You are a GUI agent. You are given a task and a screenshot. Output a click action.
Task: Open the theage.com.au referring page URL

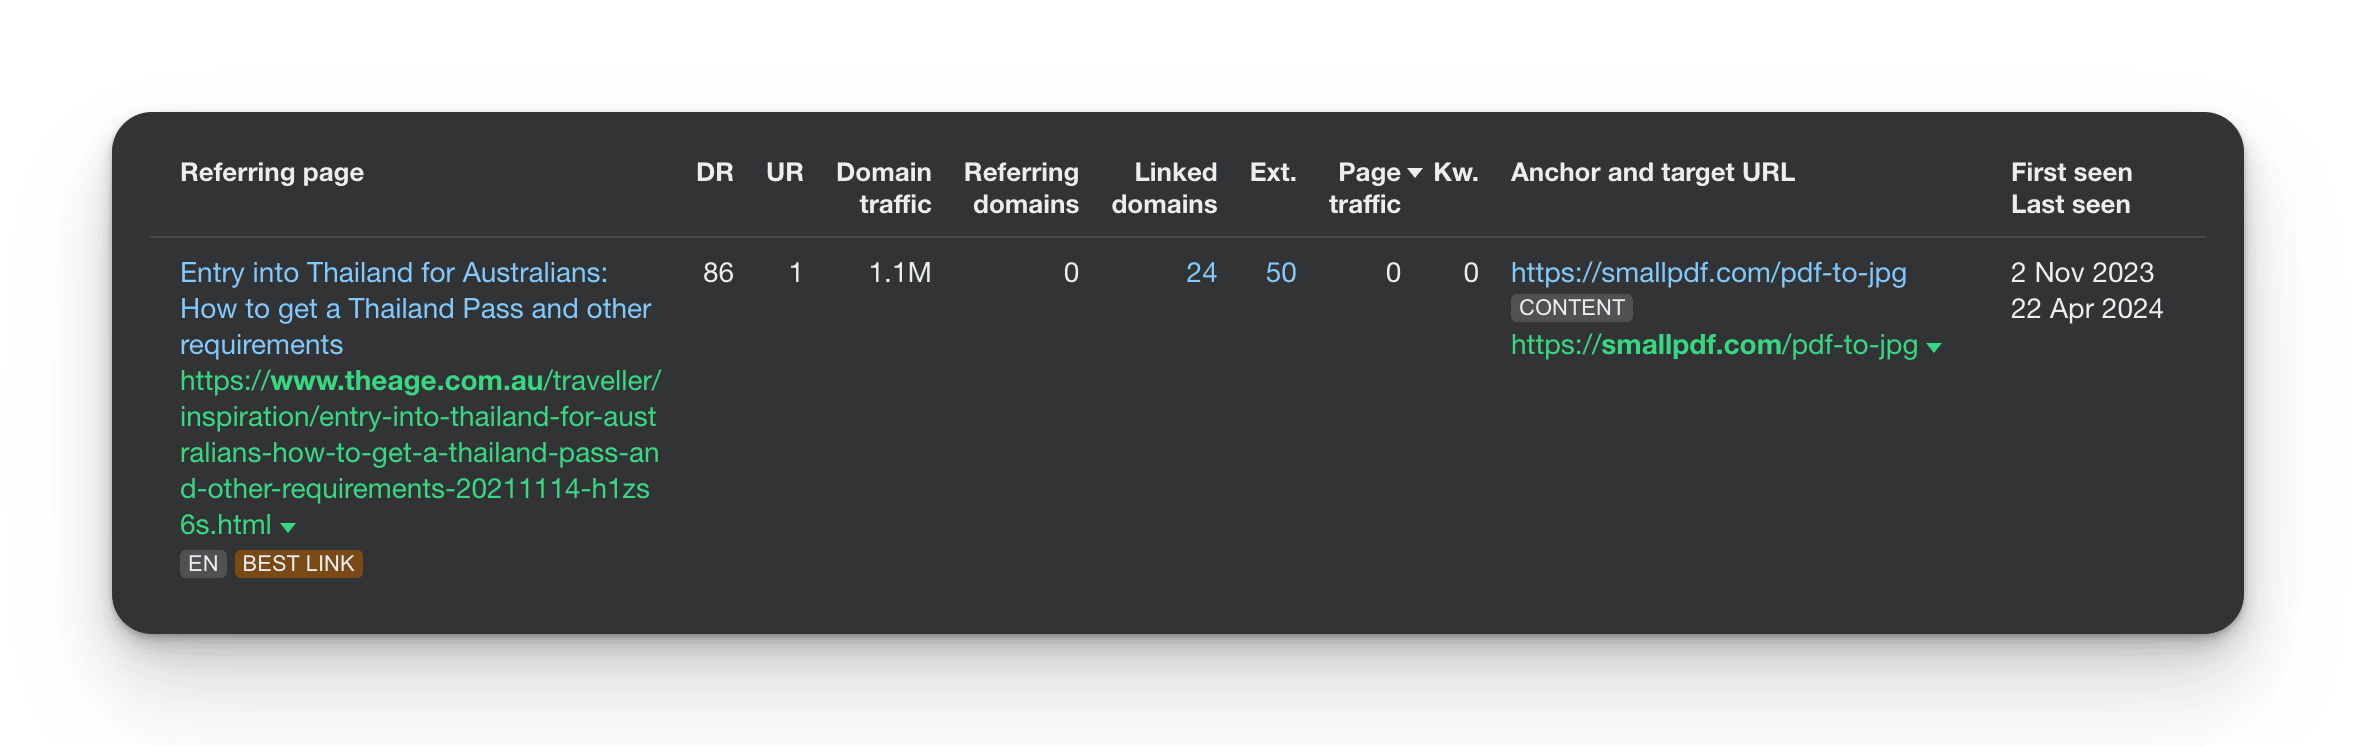coord(420,452)
